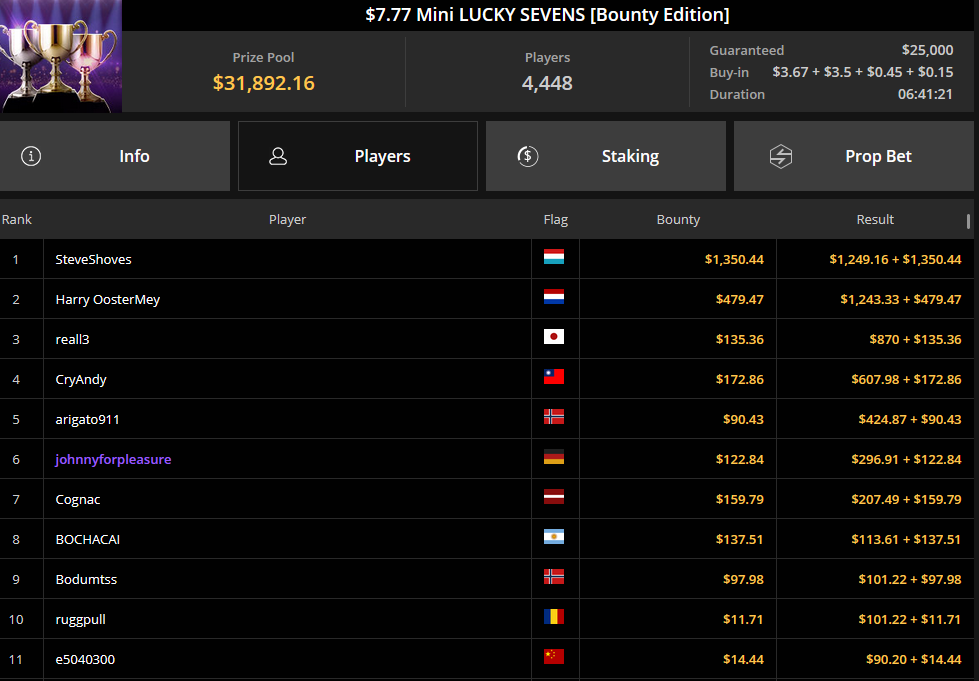Open the Prop Bet tab
This screenshot has width=979, height=681.
pos(854,156)
